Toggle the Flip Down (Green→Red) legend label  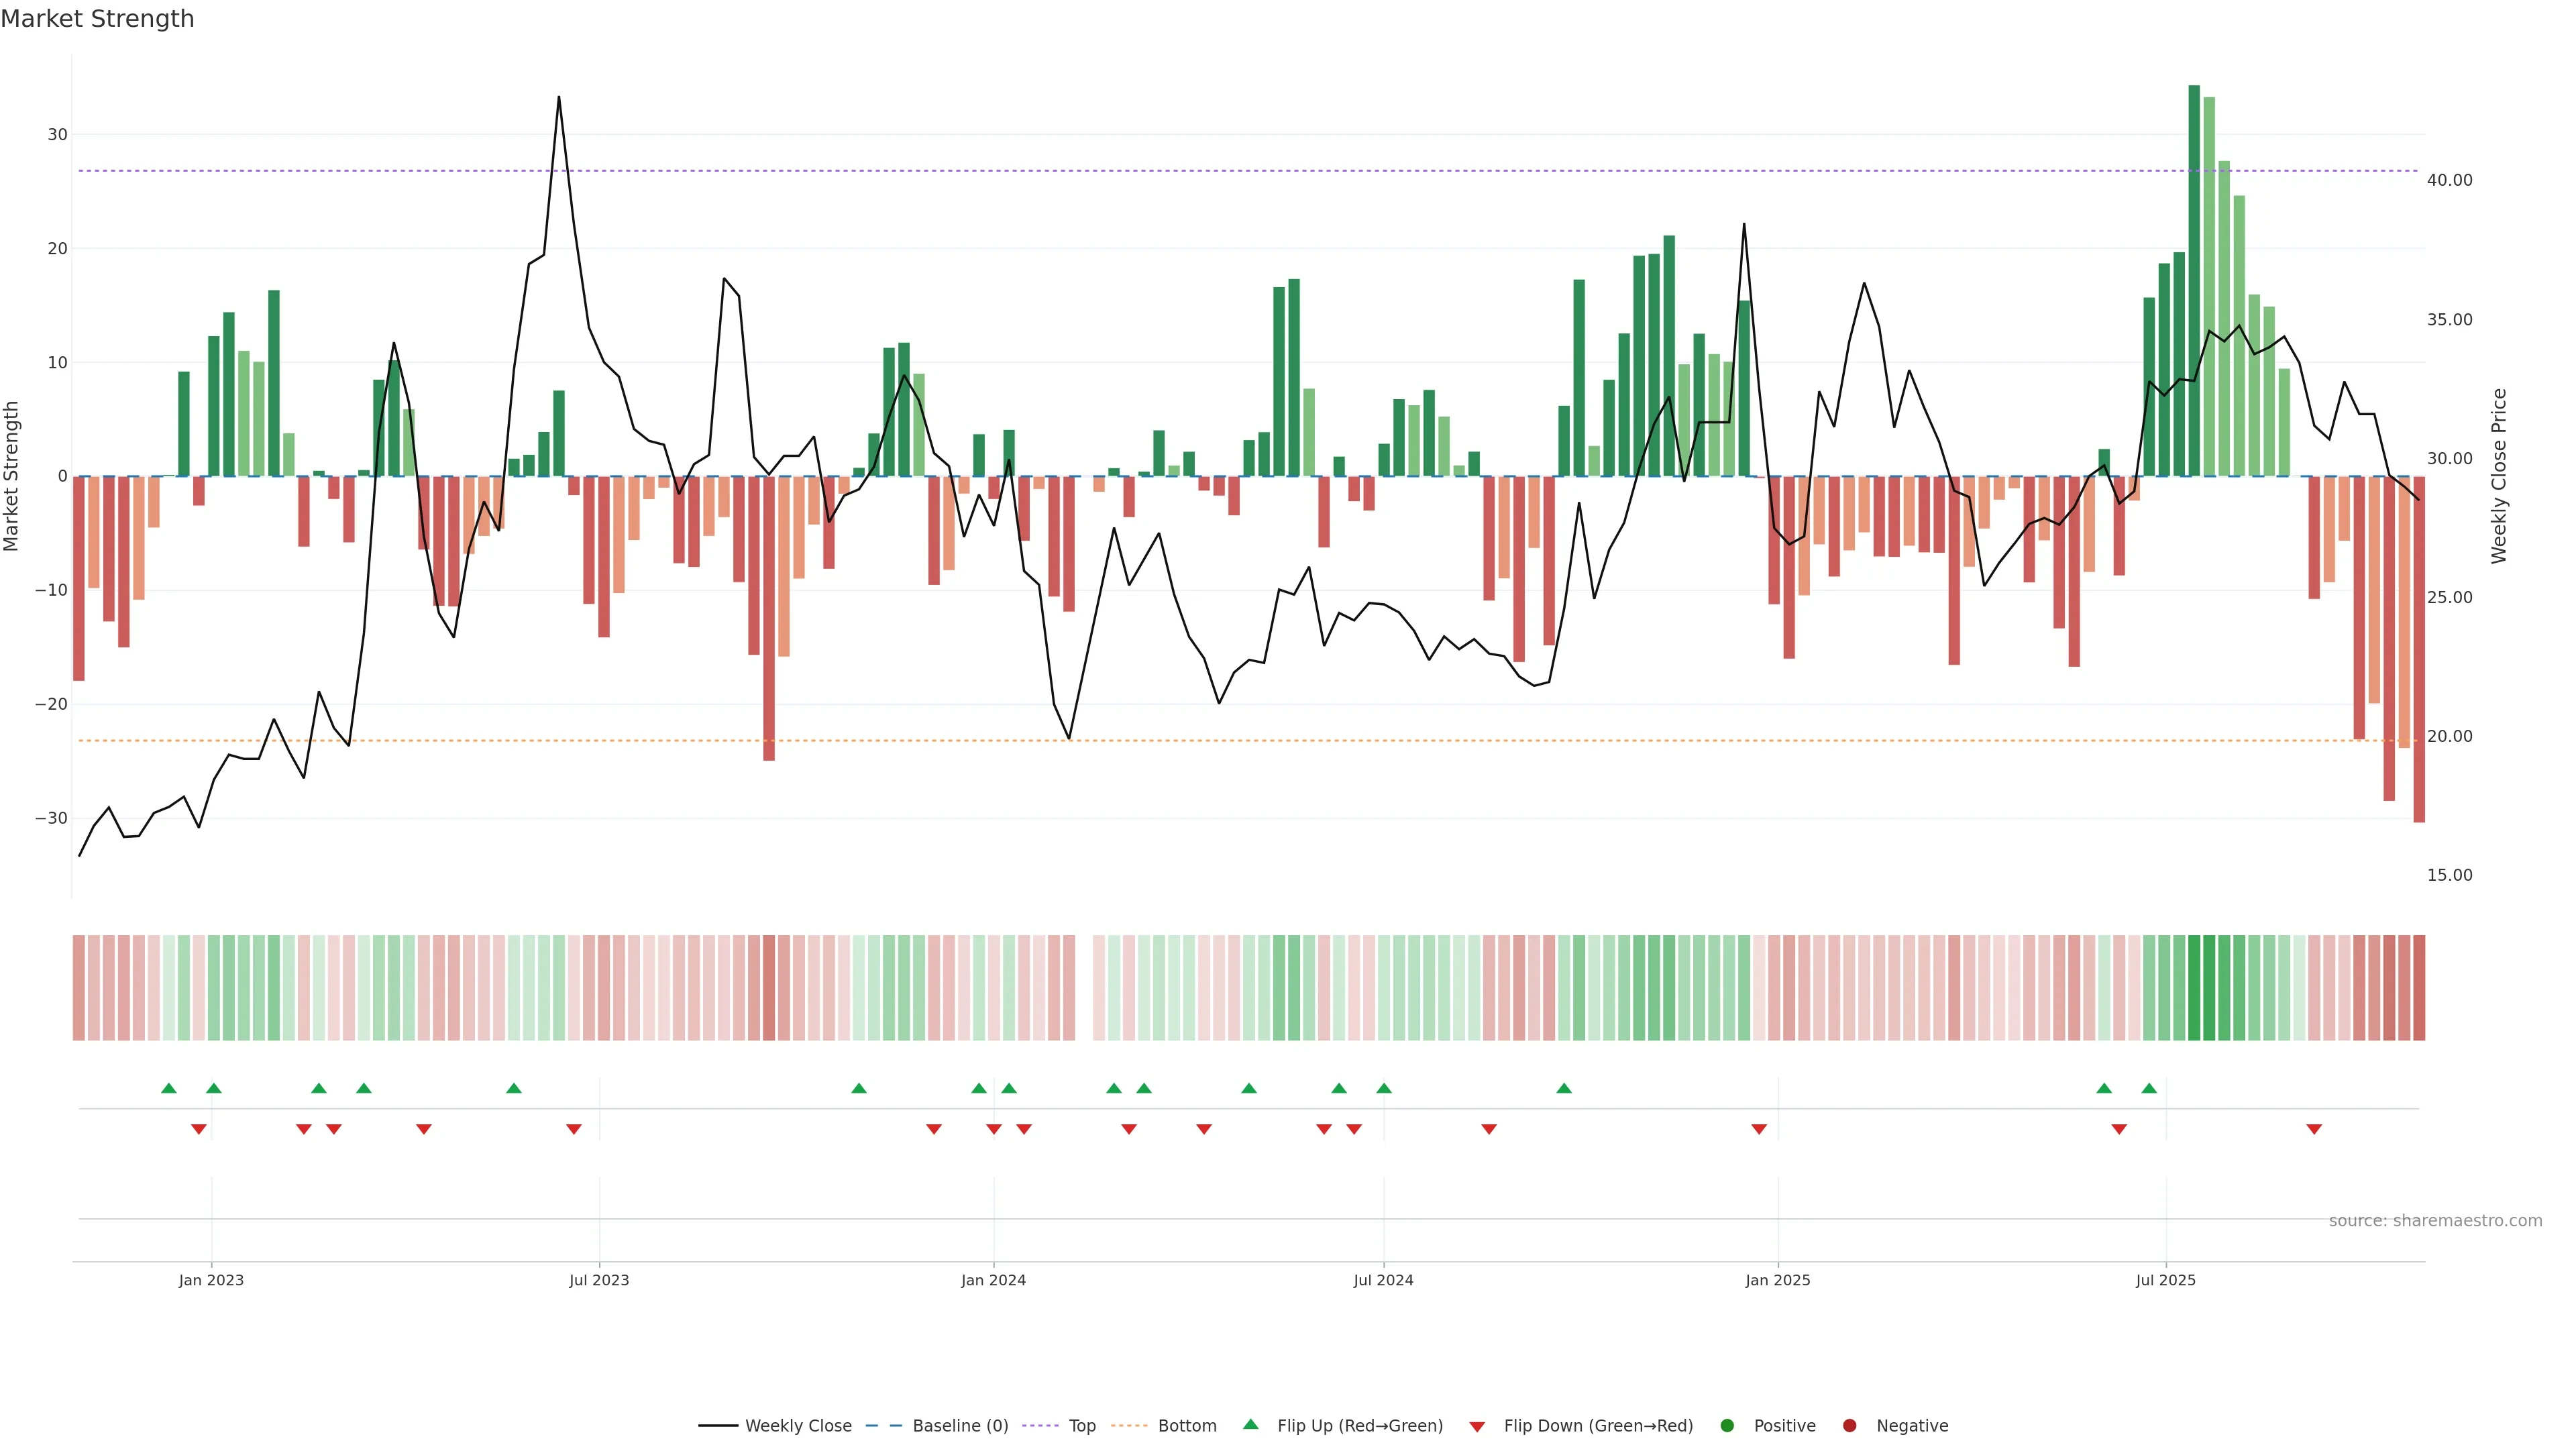point(1598,1426)
